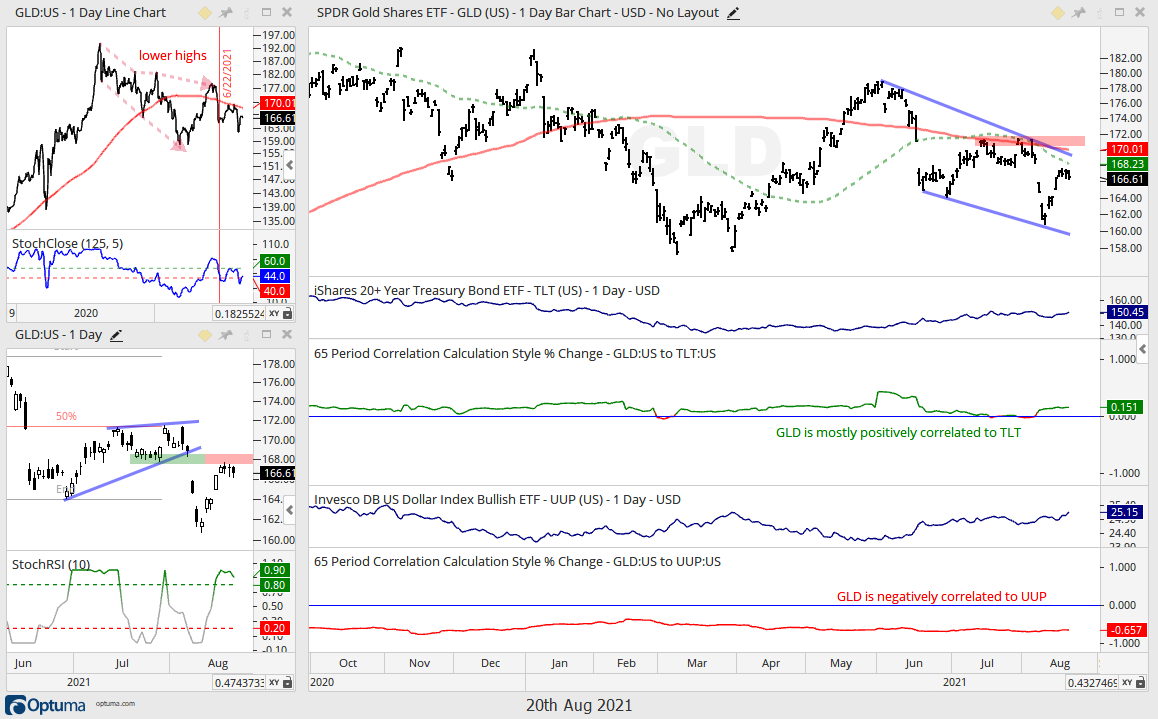1158x719 pixels.
Task: Close the GLD:US - 1 Day candlestick panel
Action: [x=287, y=334]
